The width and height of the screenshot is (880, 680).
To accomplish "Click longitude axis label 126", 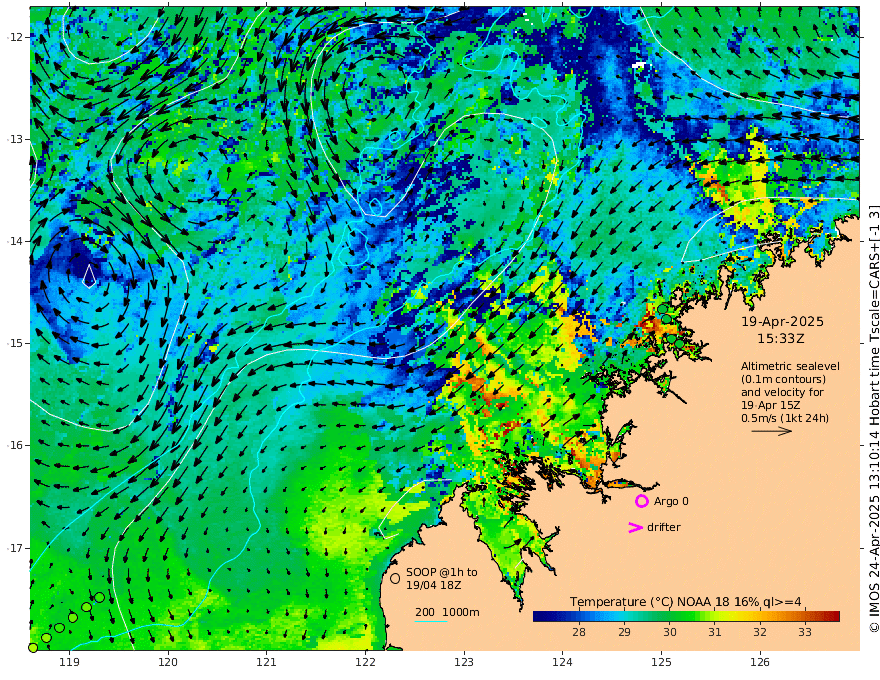I will (760, 662).
